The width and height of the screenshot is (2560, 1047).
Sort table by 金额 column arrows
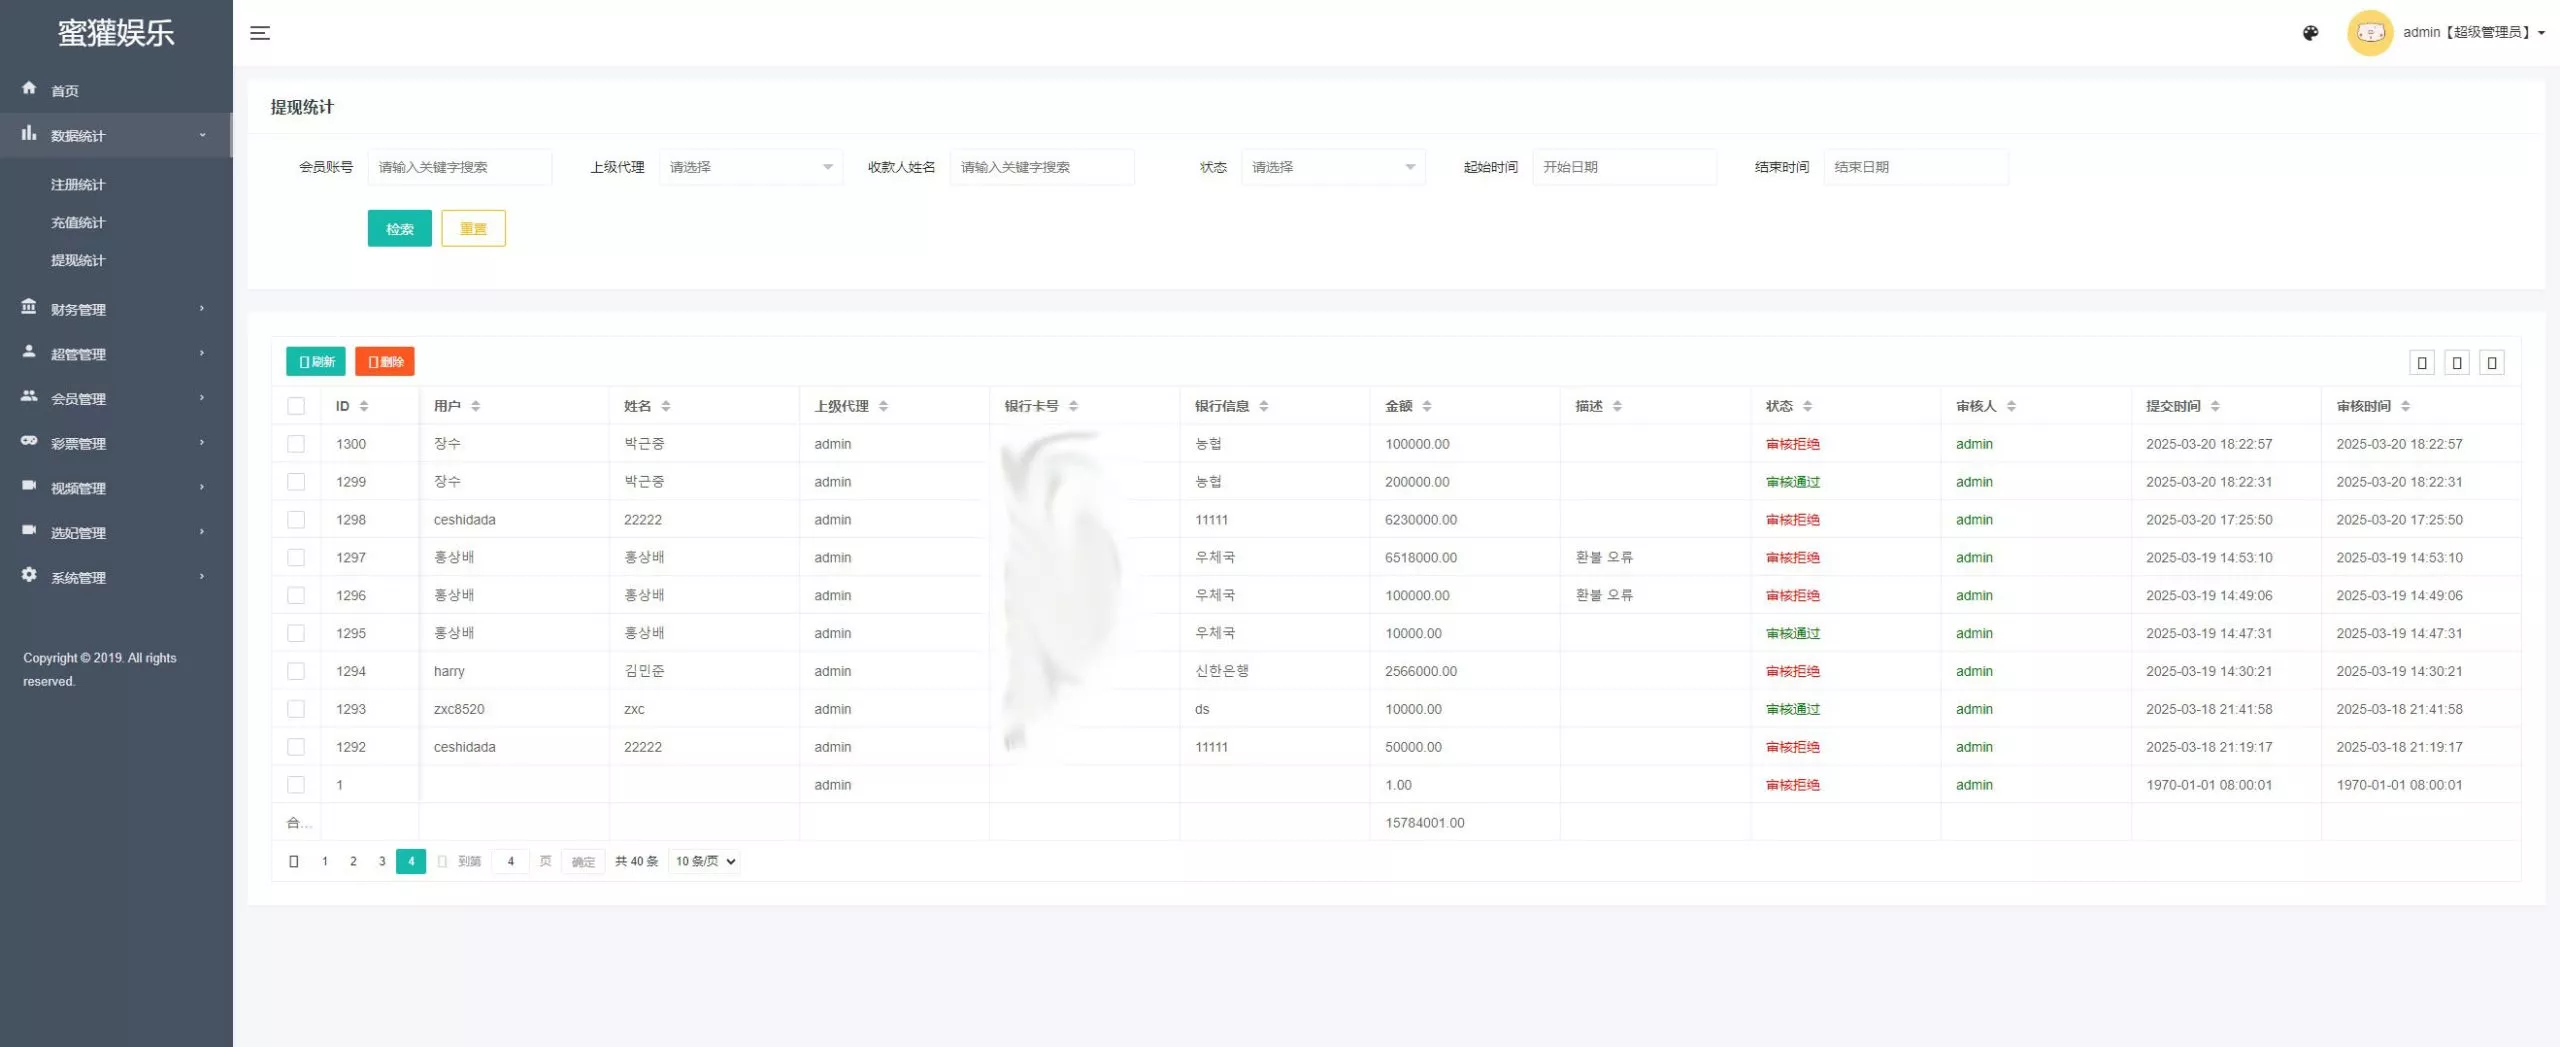click(1427, 406)
